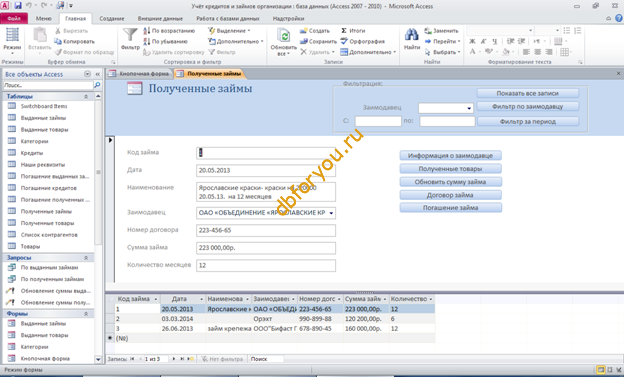Open the Внешние данные ribbon tab
The image size is (624, 377).
(160, 19)
